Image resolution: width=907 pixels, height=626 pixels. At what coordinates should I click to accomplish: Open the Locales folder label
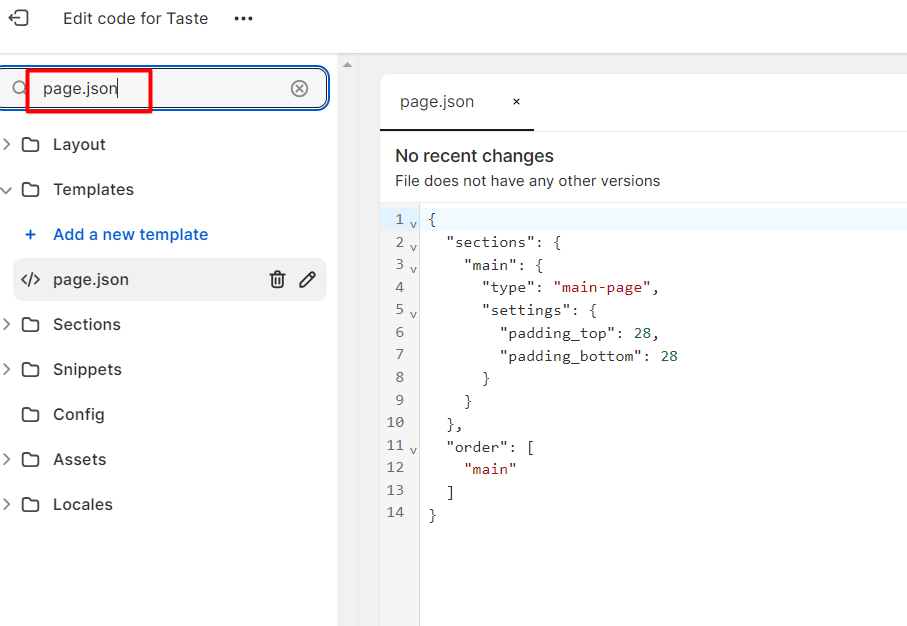pyautogui.click(x=83, y=505)
